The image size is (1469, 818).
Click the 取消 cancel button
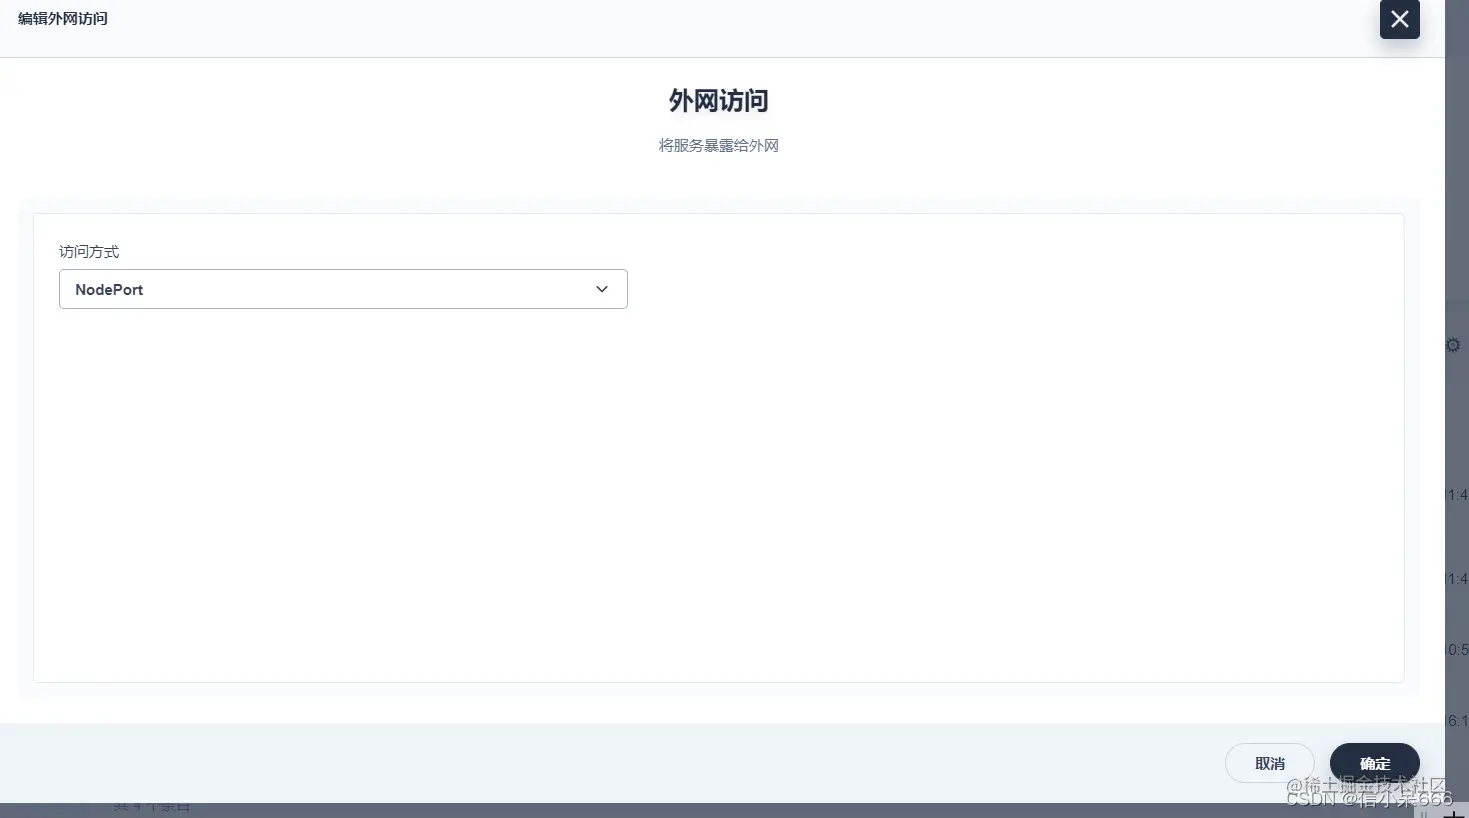[x=1270, y=763]
